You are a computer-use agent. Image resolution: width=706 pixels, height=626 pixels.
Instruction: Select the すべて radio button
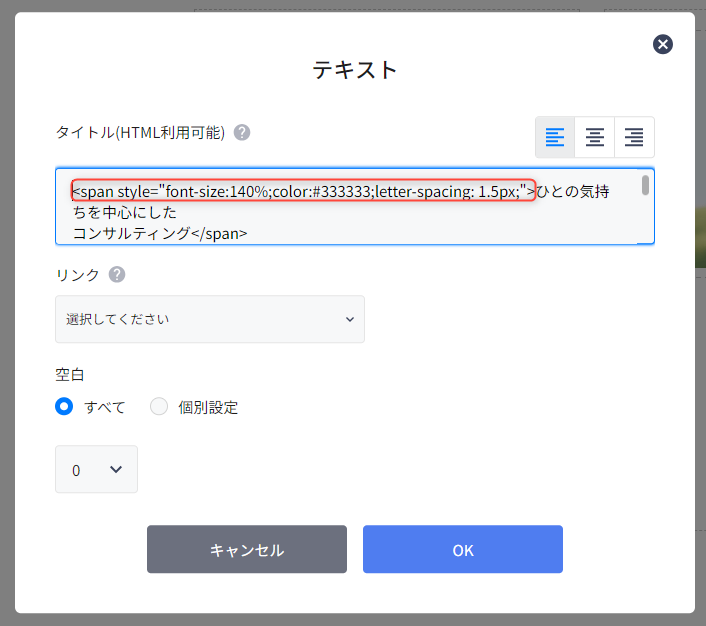coord(64,406)
